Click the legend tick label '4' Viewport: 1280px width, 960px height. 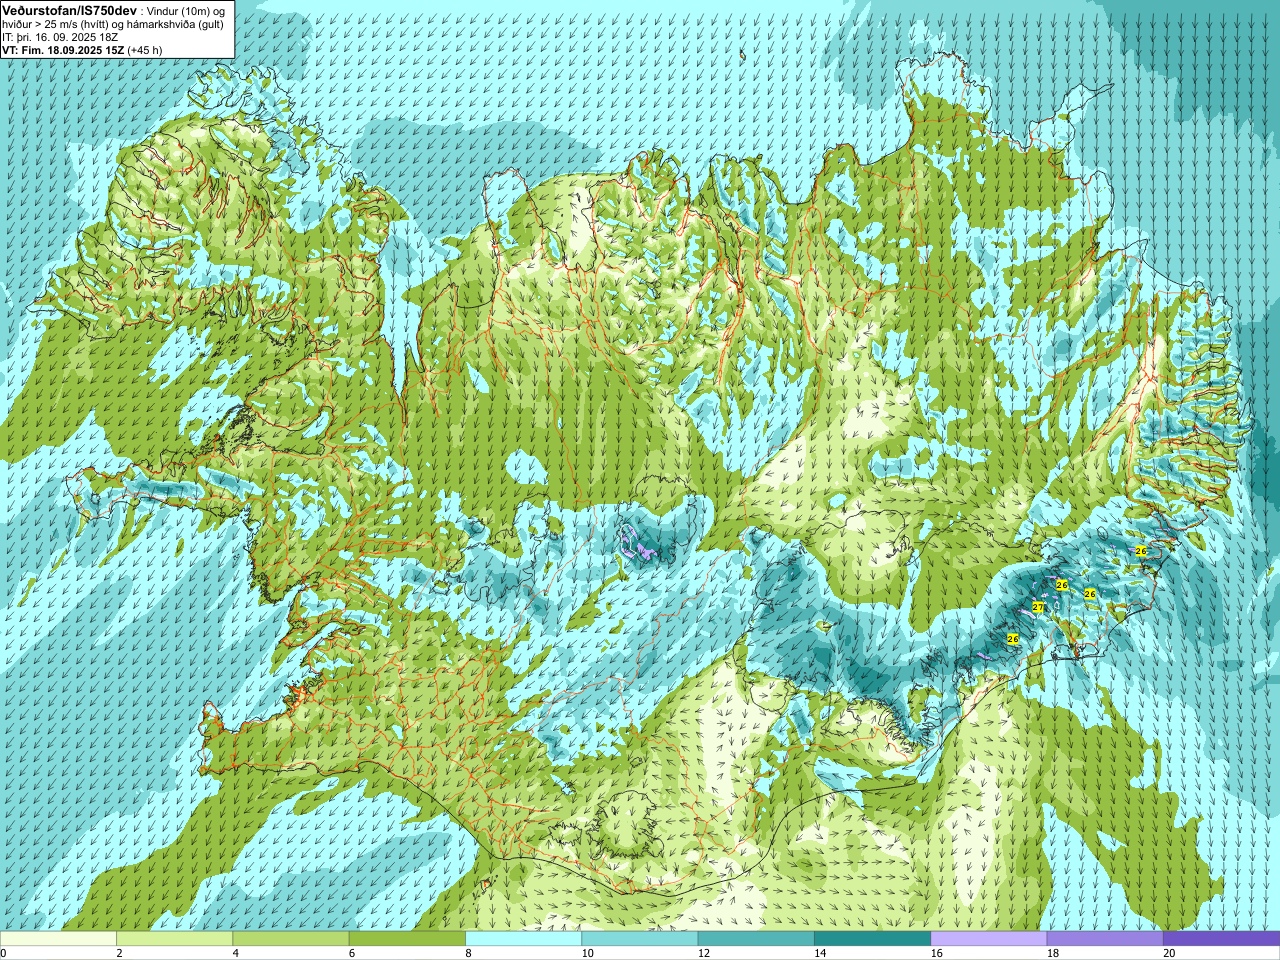pyautogui.click(x=235, y=953)
